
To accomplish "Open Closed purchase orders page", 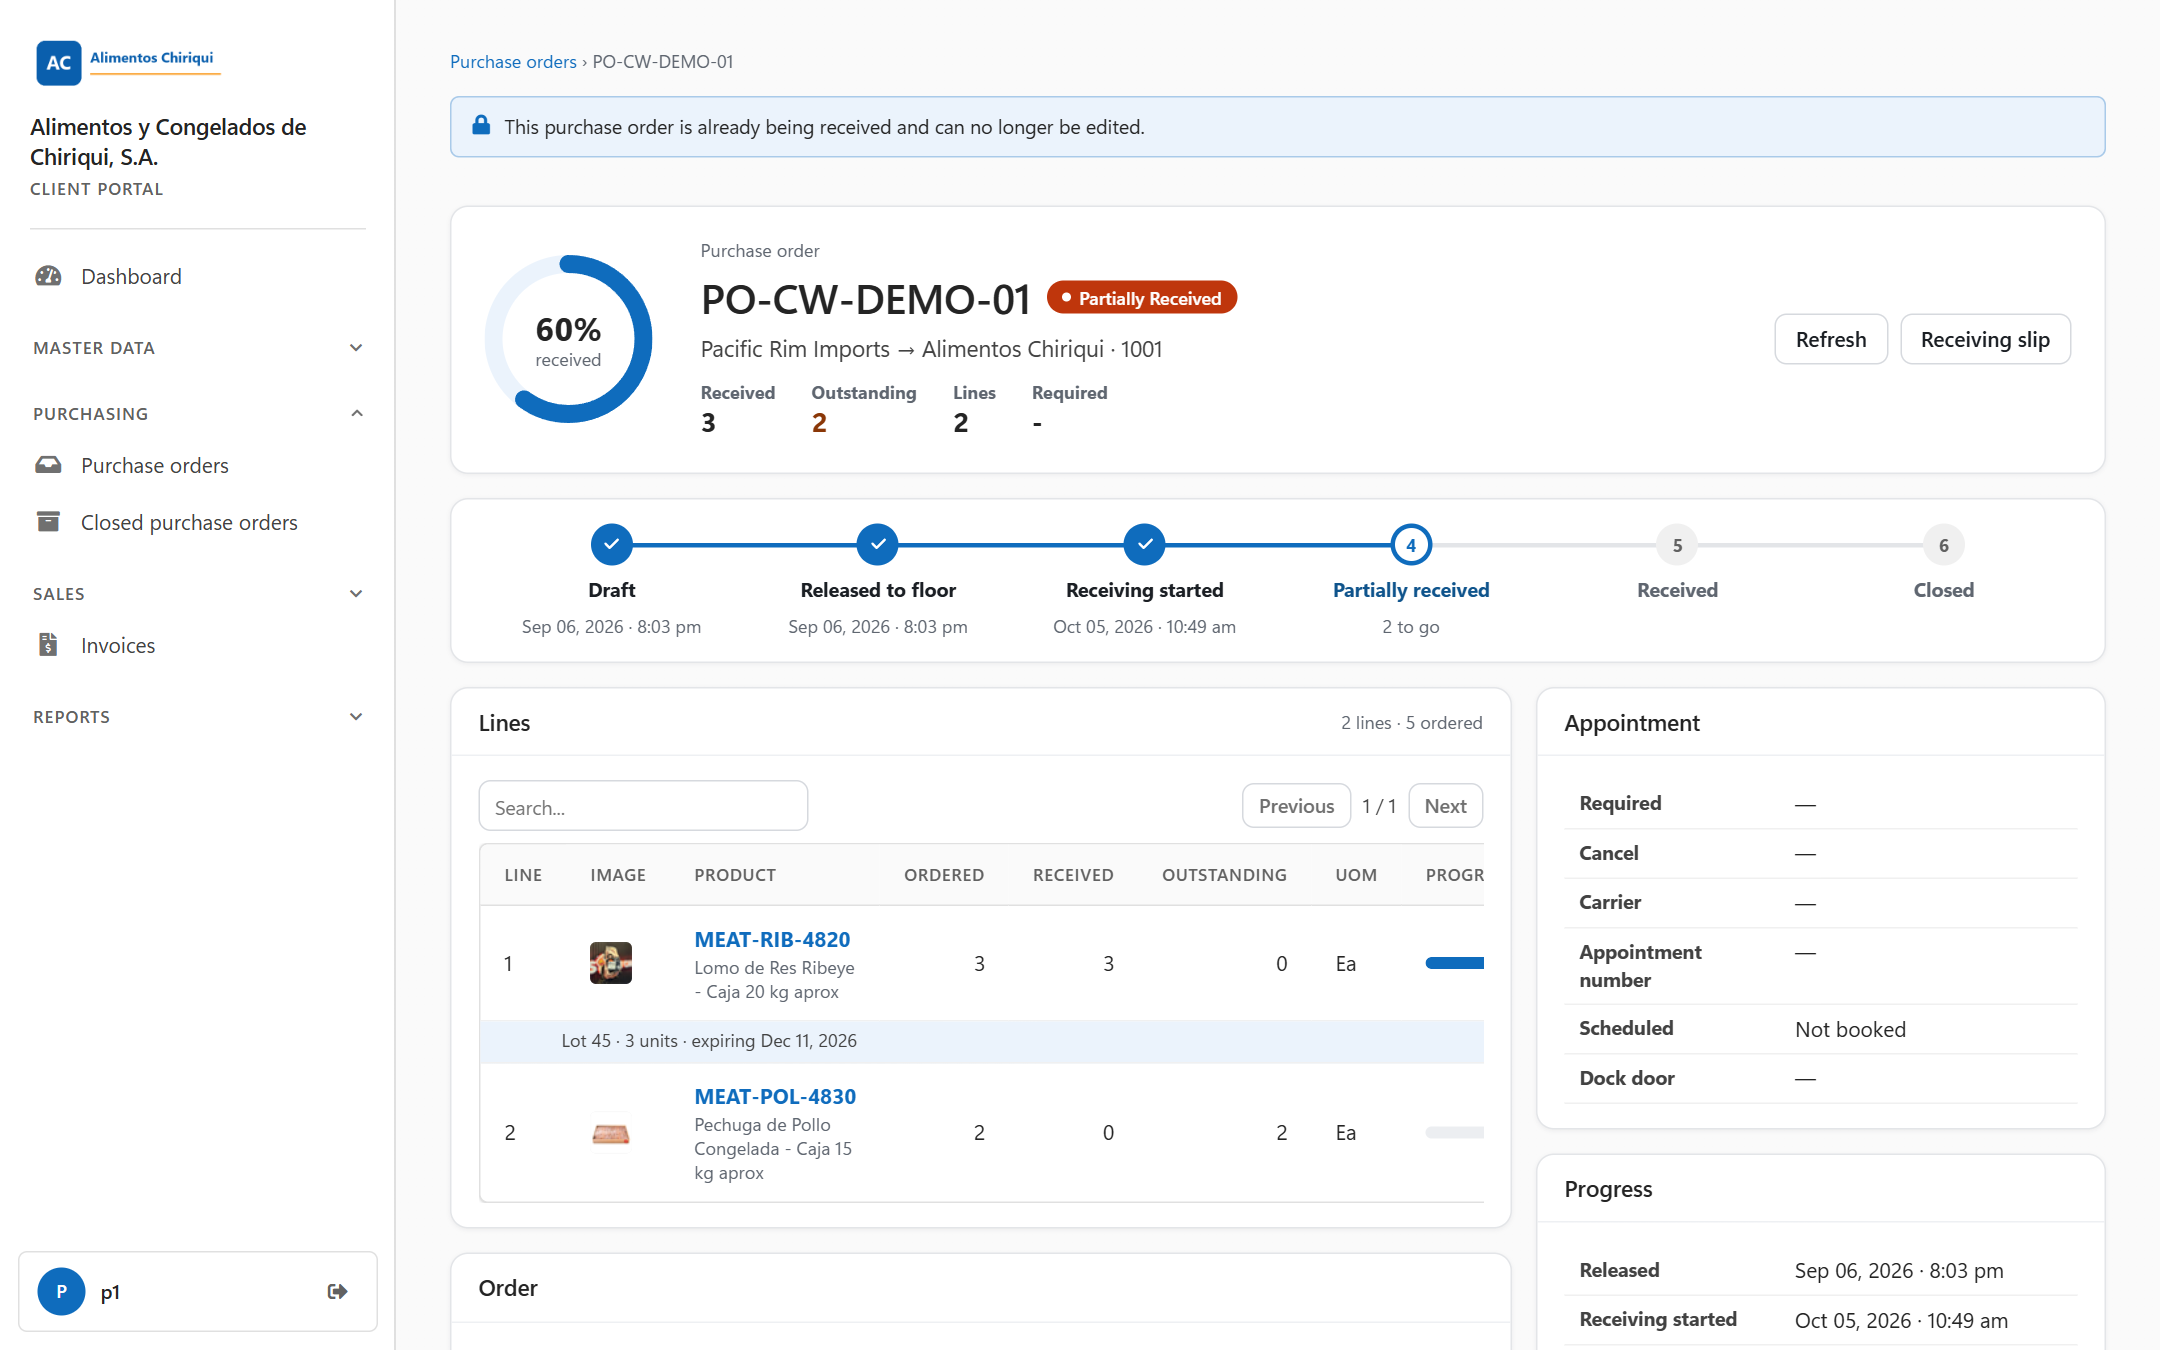I will pos(189,522).
